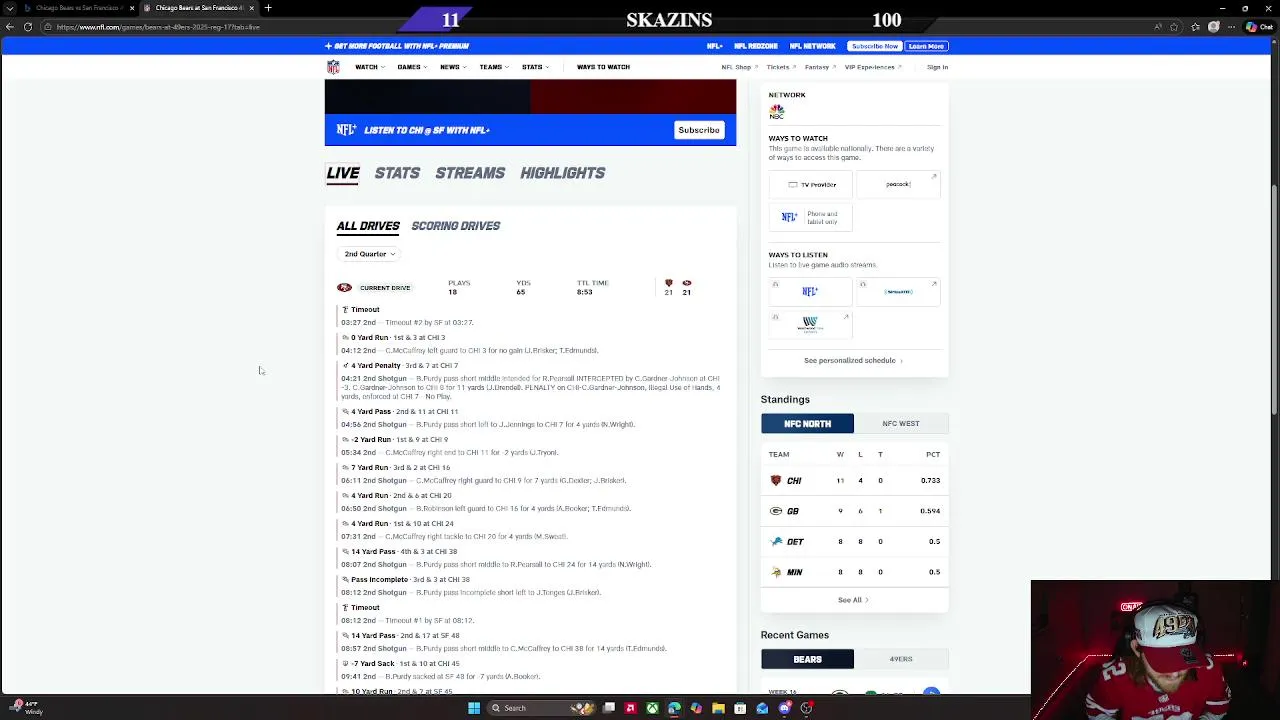
Task: Expand the Watch navigation menu
Action: click(369, 67)
